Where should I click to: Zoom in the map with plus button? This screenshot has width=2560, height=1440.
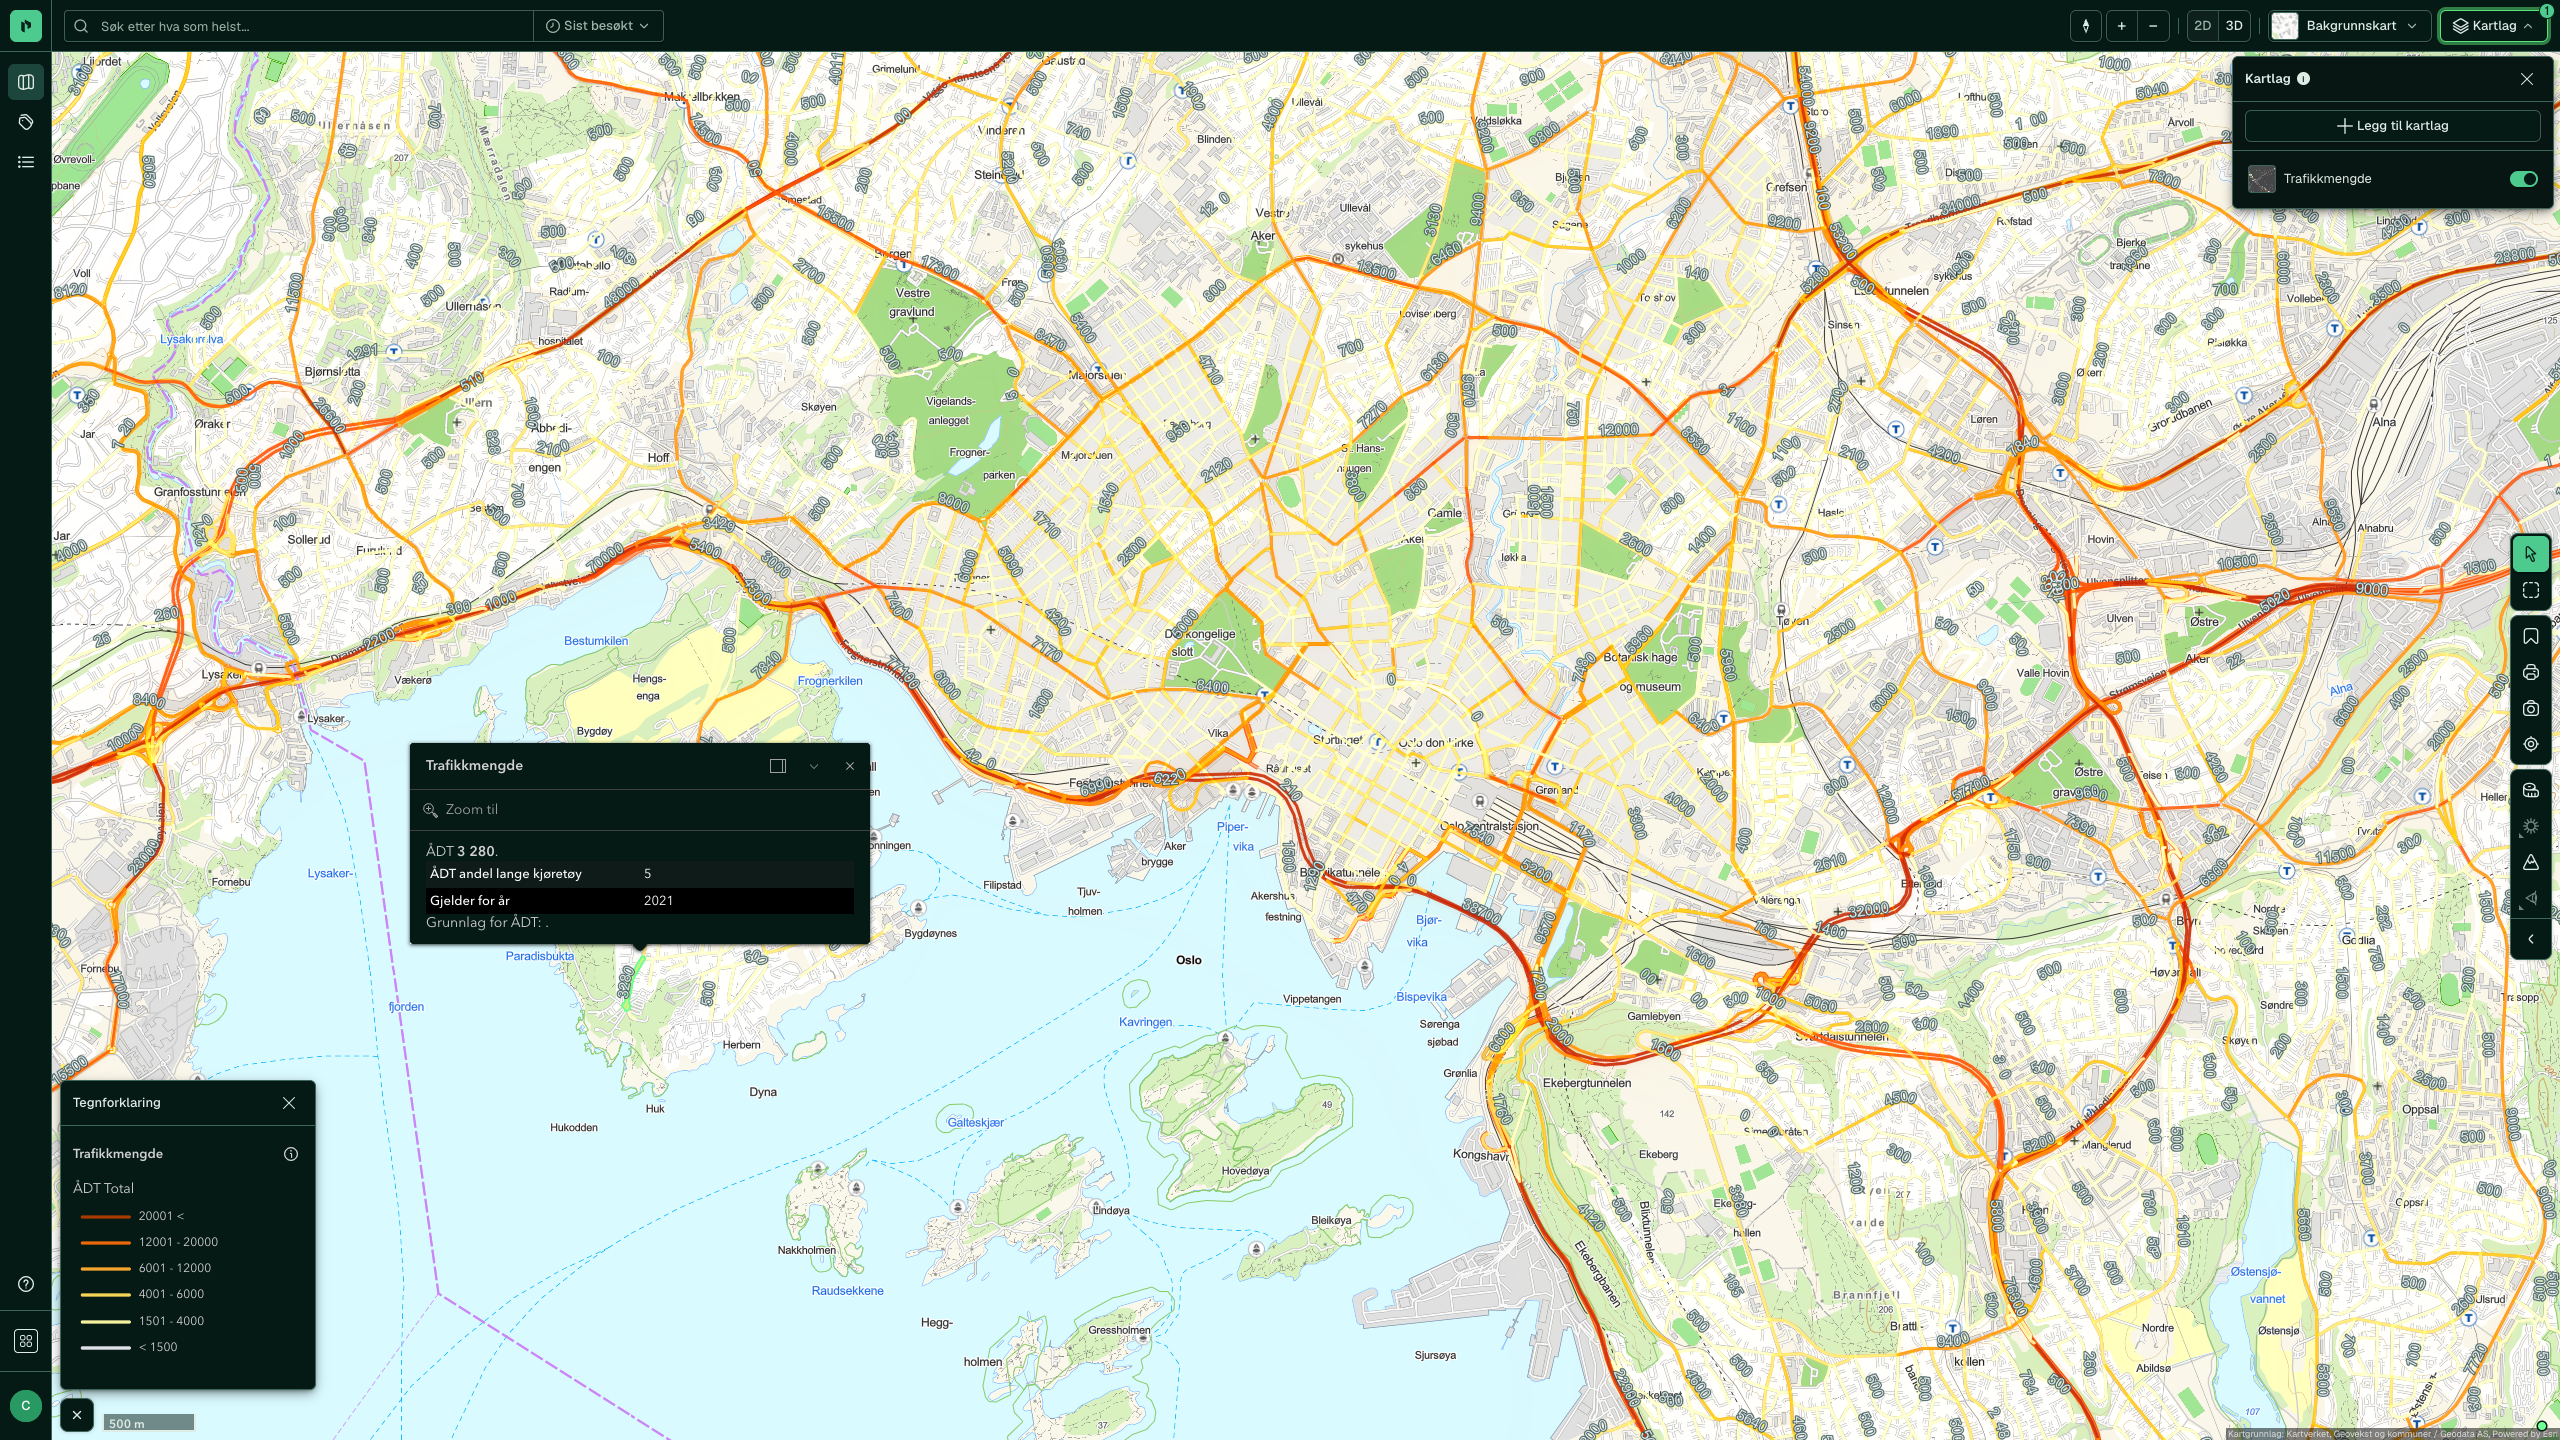point(2121,26)
